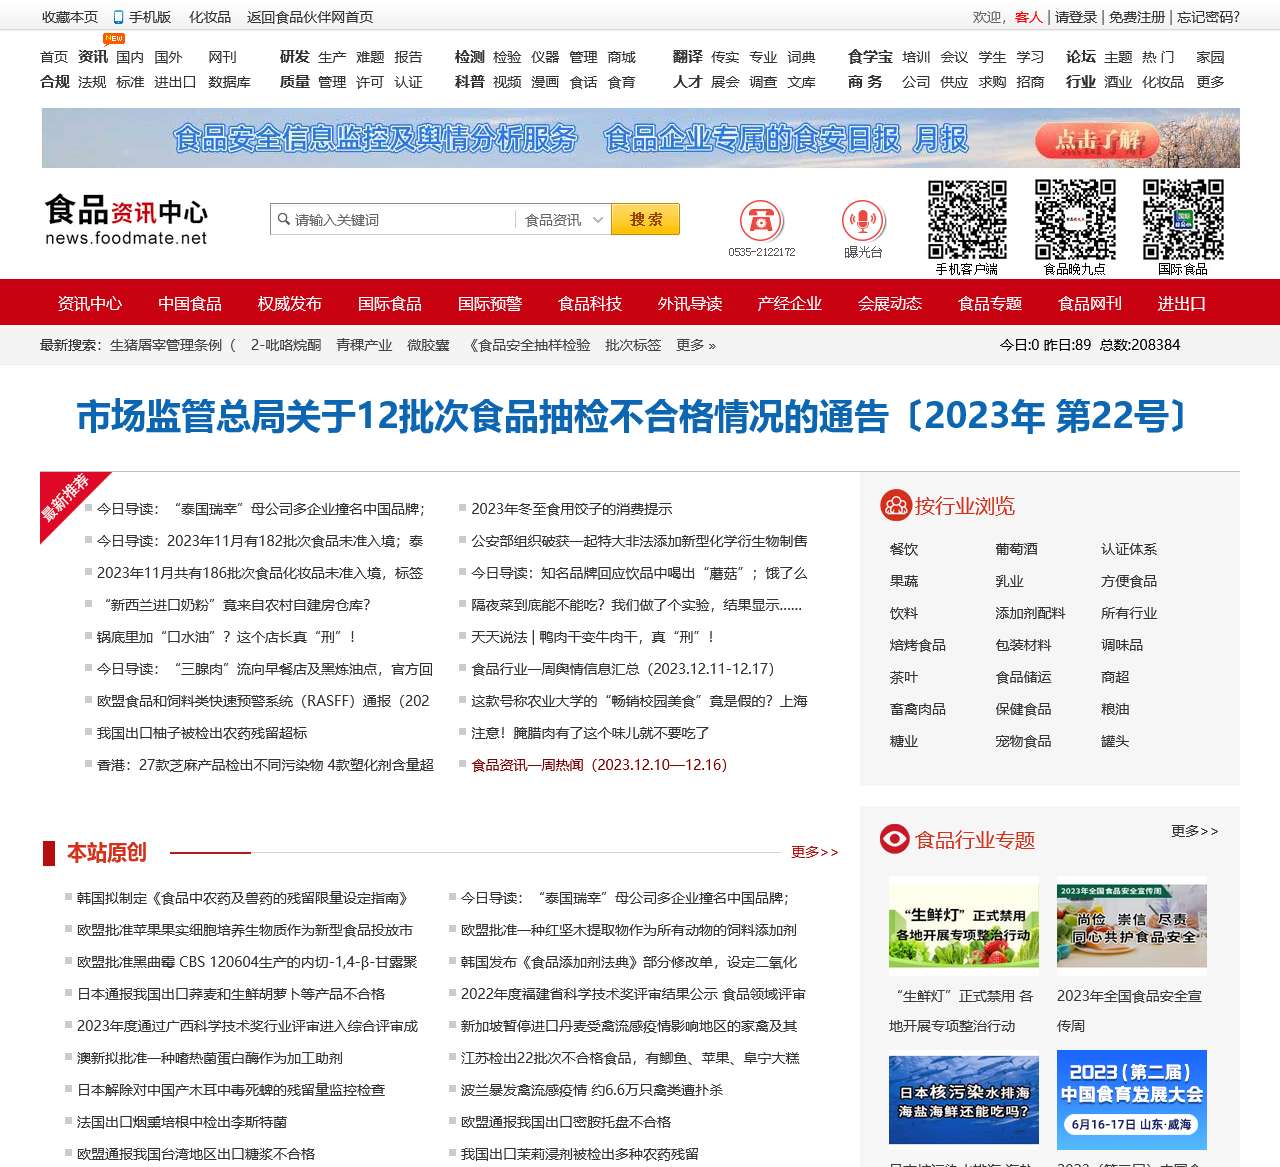Open the 乳业 industry category
Viewport: 1280px width, 1167px height.
pyautogui.click(x=1010, y=581)
